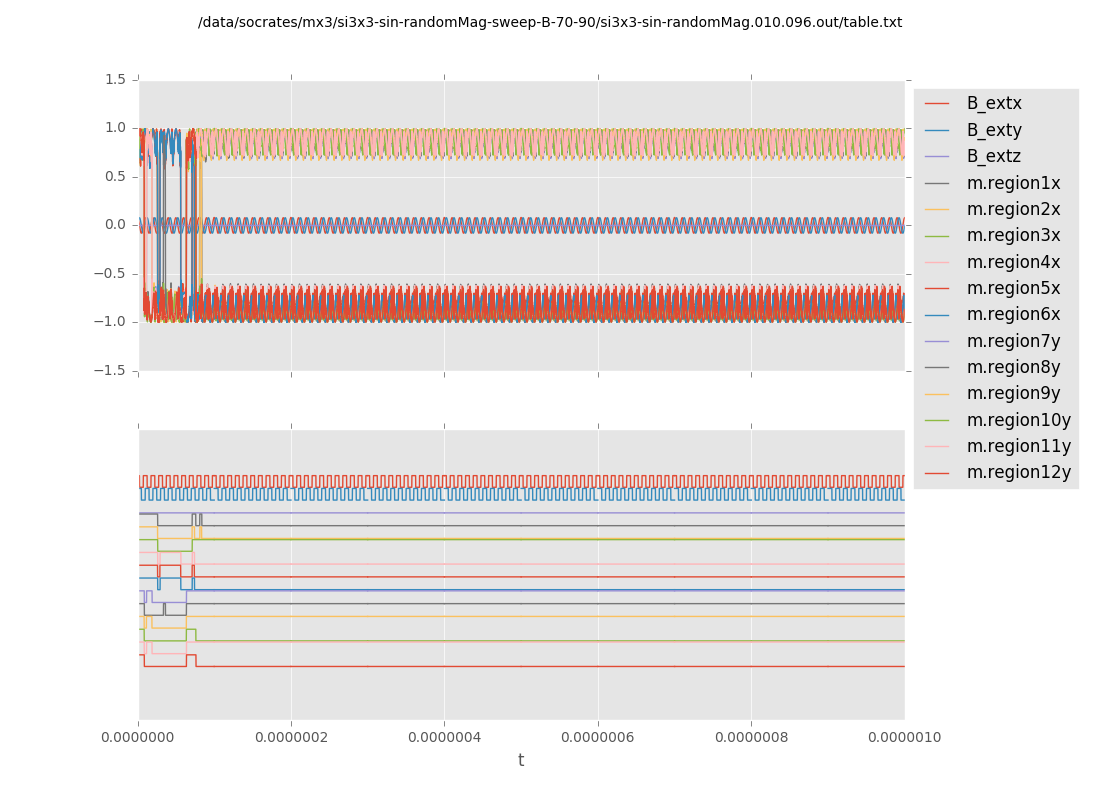Click the B_extx legend entry

click(x=993, y=104)
